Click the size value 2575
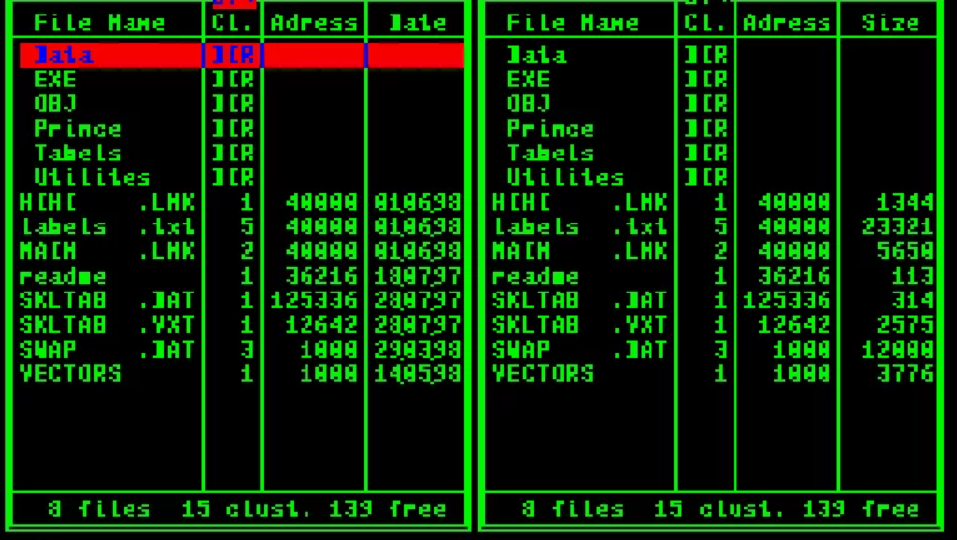The image size is (957, 540). pos(905,325)
